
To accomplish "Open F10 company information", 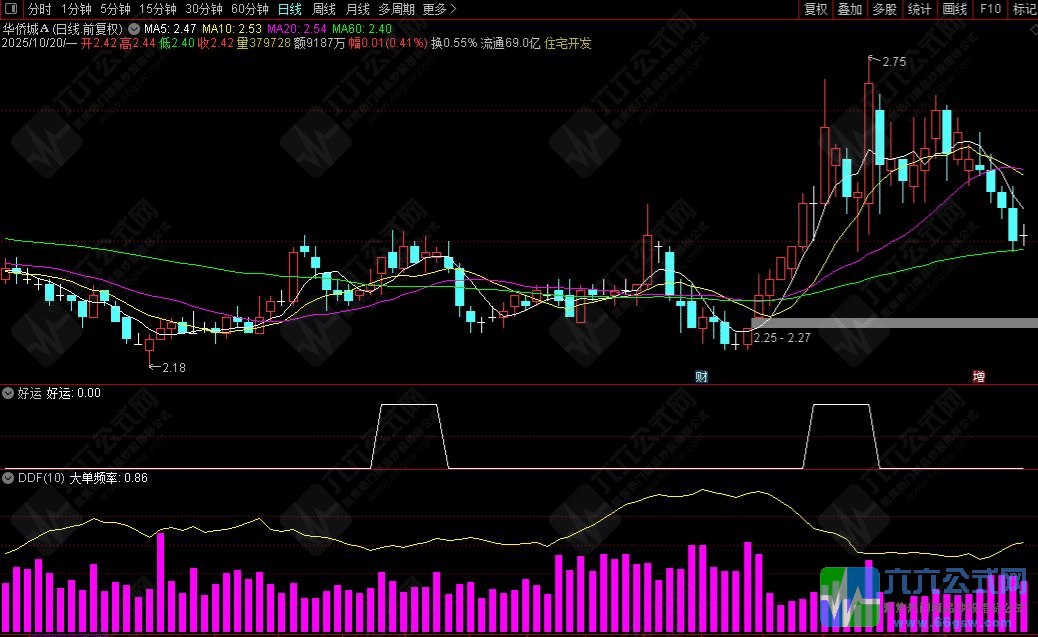I will 990,9.
